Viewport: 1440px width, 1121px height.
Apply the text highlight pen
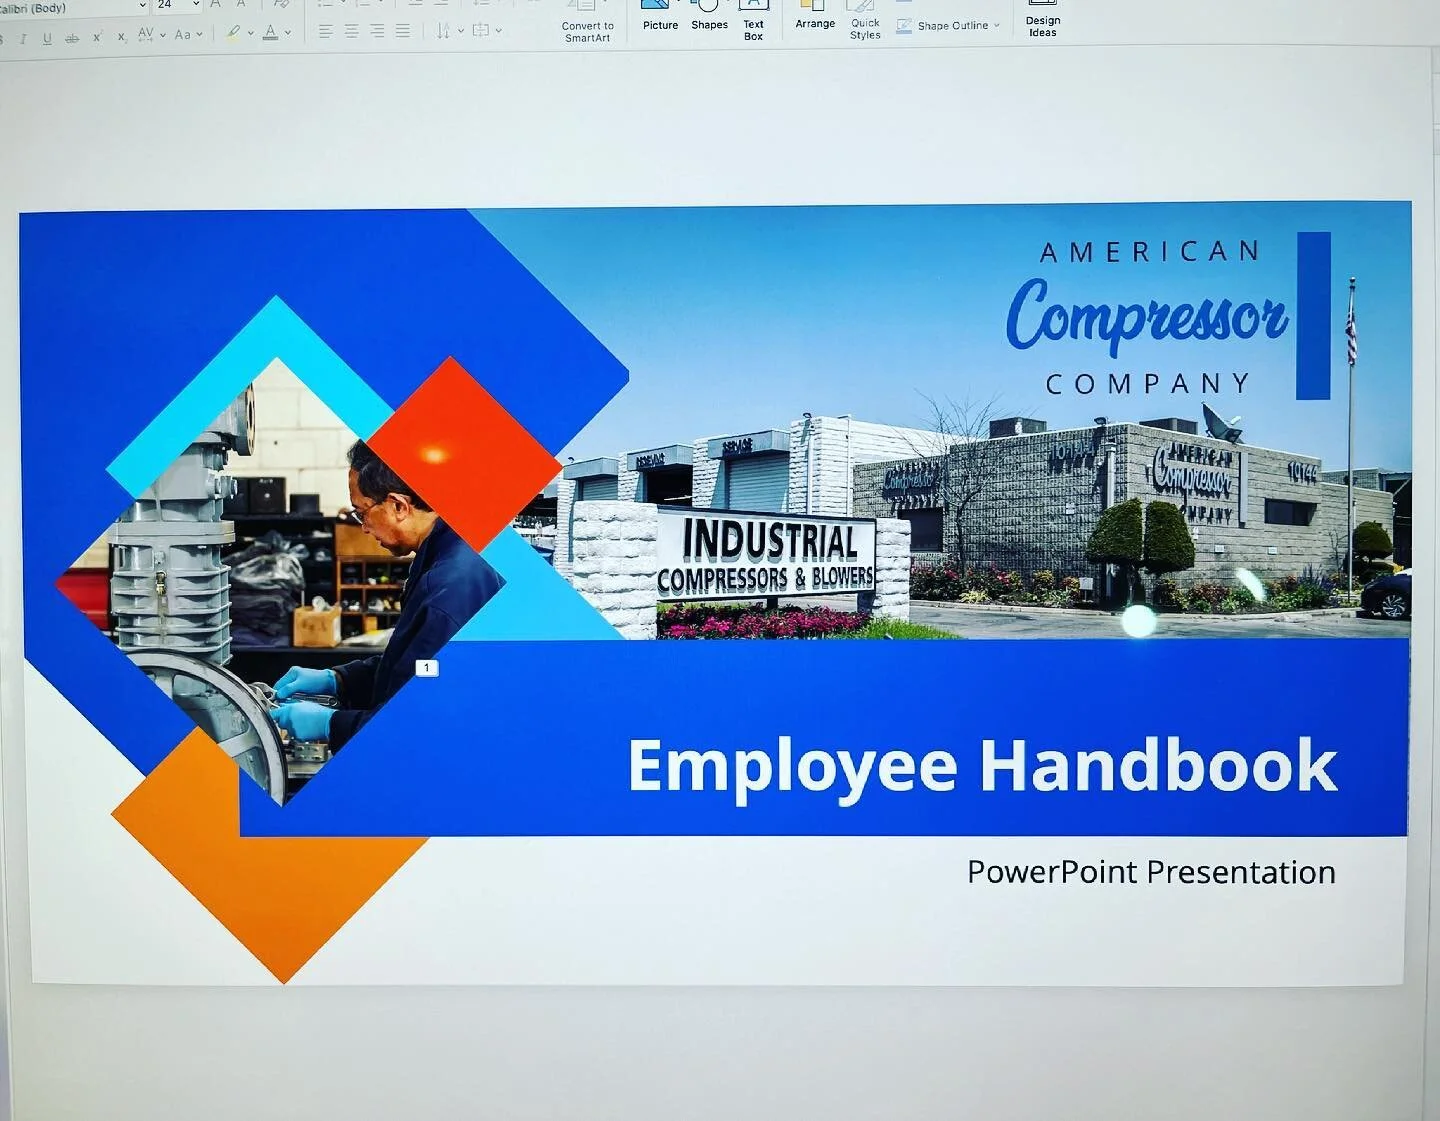[x=233, y=32]
